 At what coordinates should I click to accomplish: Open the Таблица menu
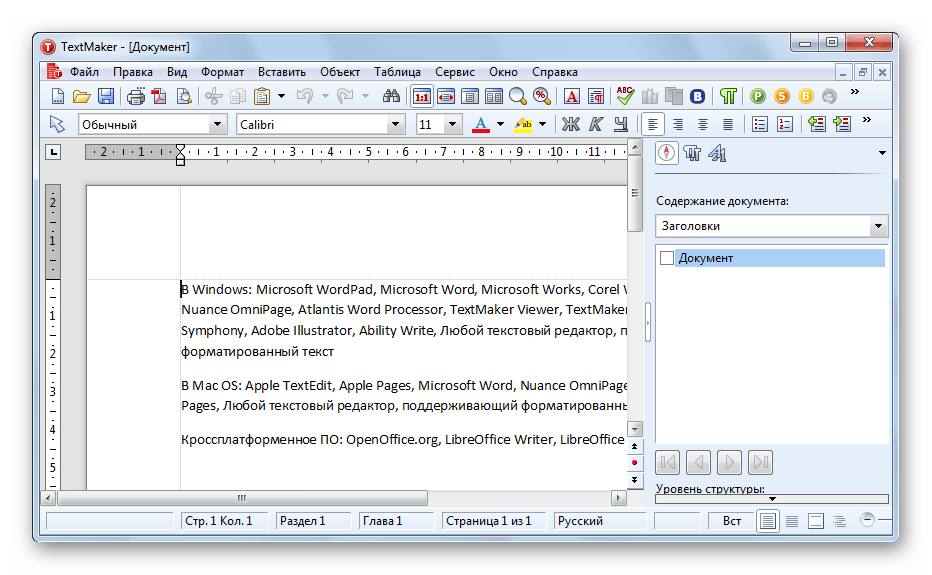pos(397,72)
